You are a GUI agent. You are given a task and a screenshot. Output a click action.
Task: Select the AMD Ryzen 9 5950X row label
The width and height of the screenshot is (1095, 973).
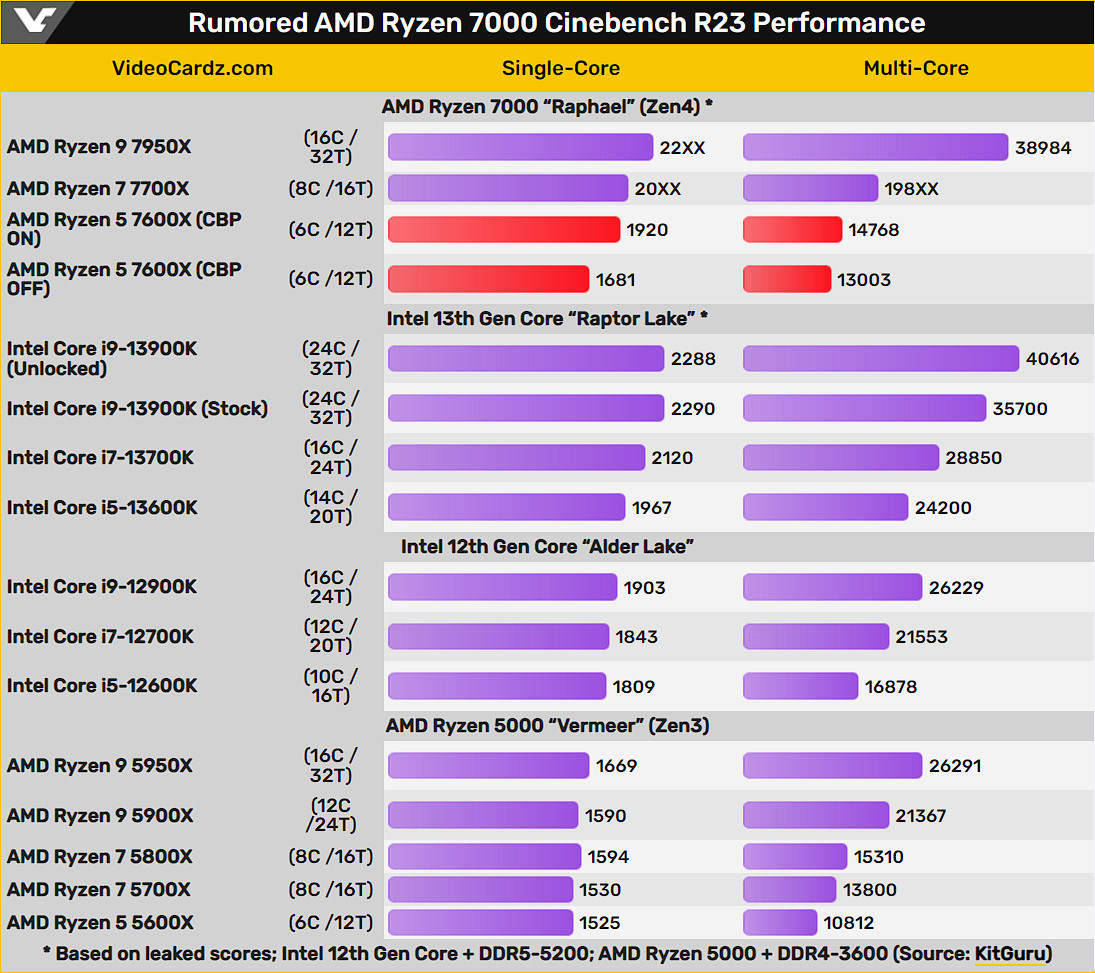100,766
